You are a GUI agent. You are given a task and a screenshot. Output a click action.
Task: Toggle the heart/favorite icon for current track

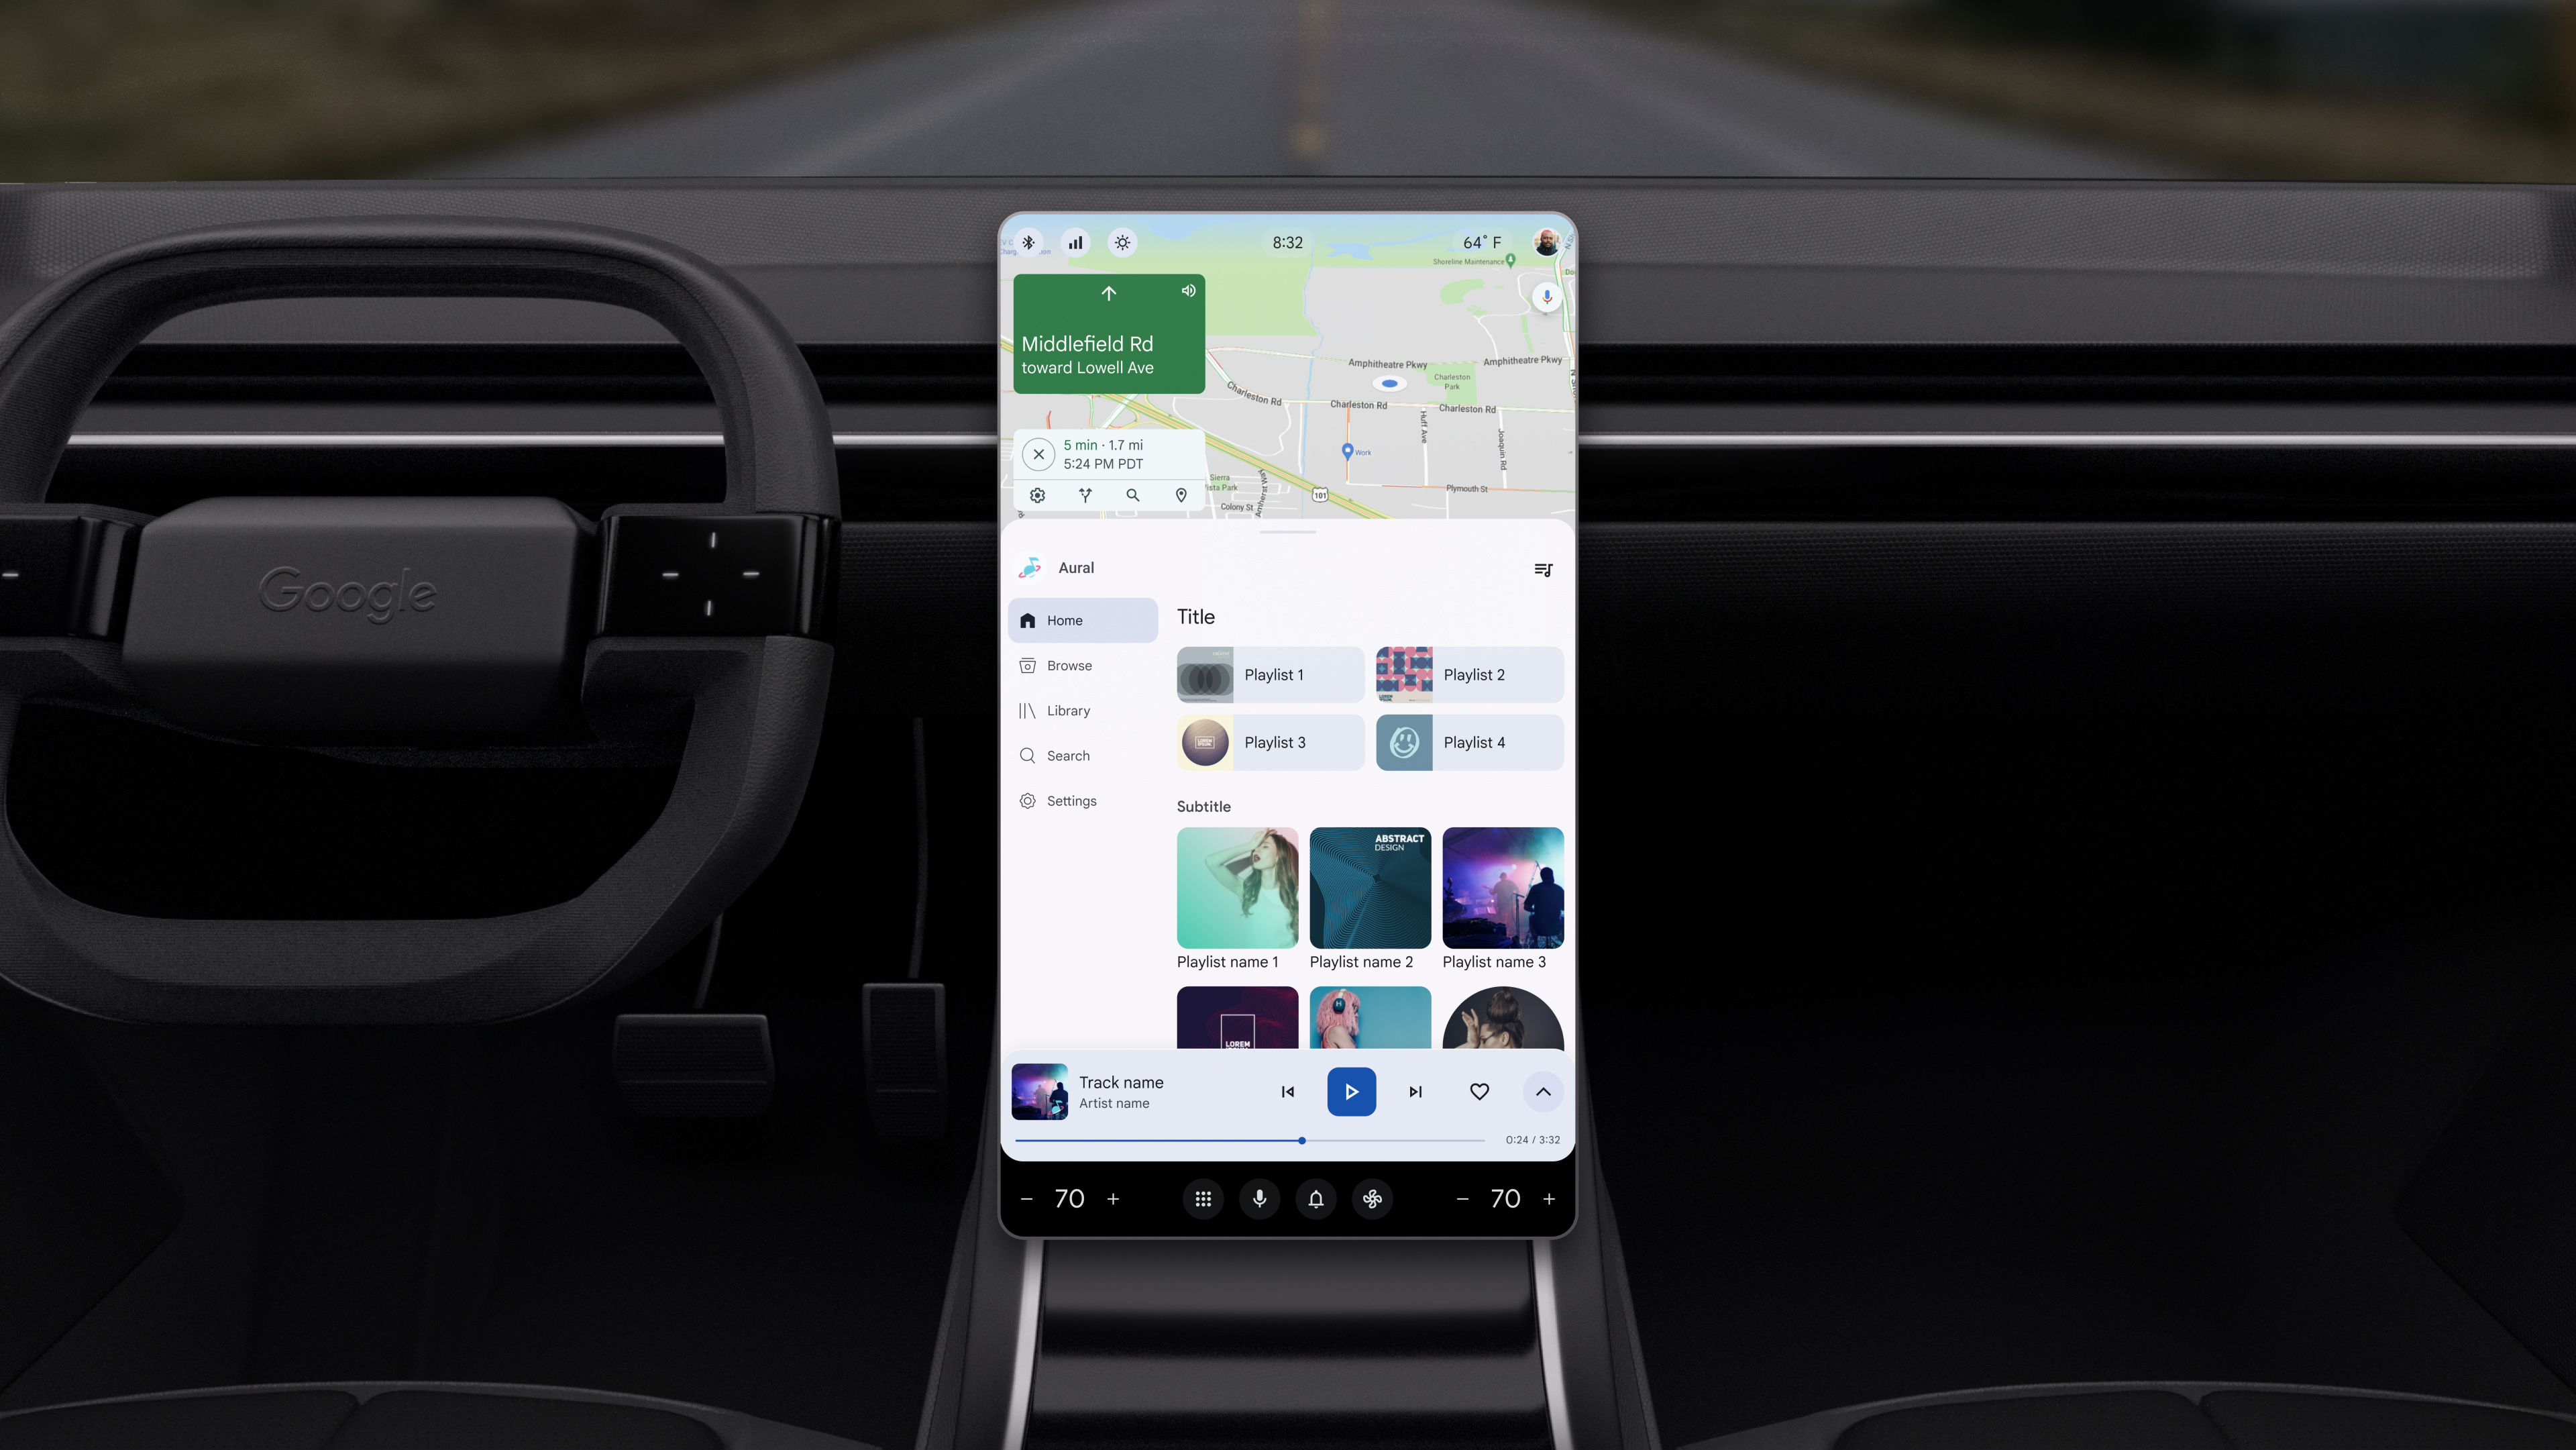(x=1479, y=1090)
